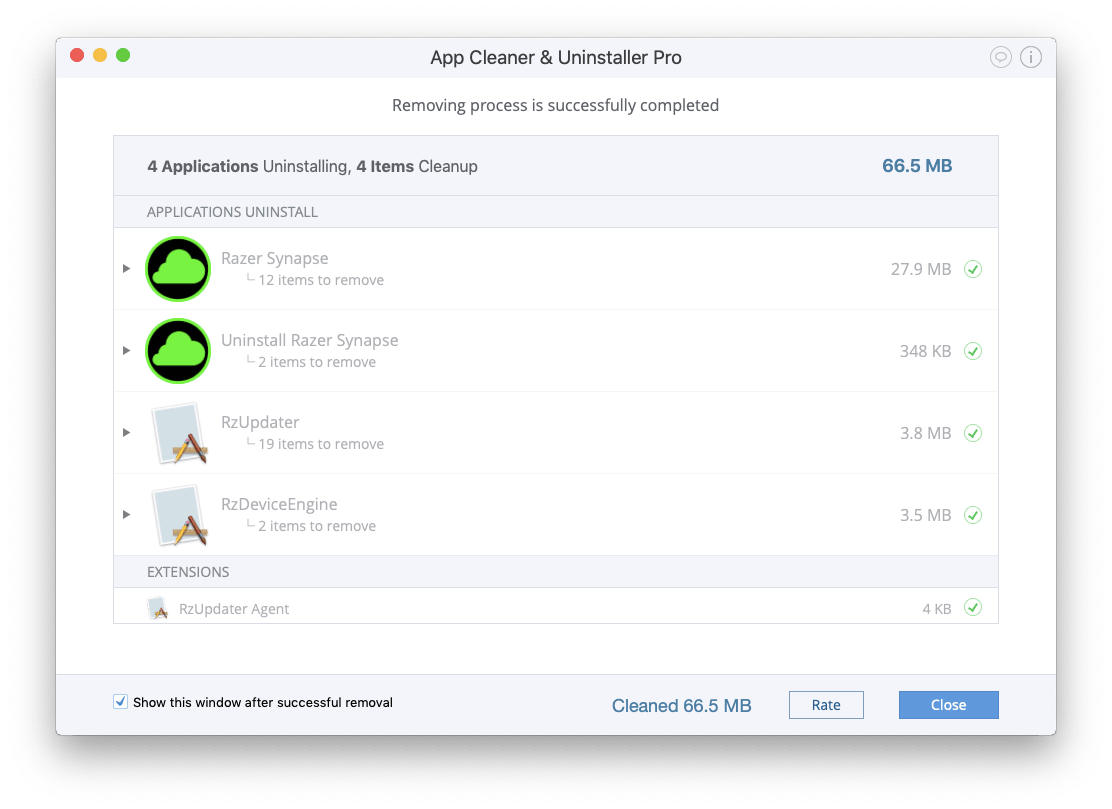Select the EXTENSIONS section header
Image resolution: width=1112 pixels, height=809 pixels.
[188, 571]
